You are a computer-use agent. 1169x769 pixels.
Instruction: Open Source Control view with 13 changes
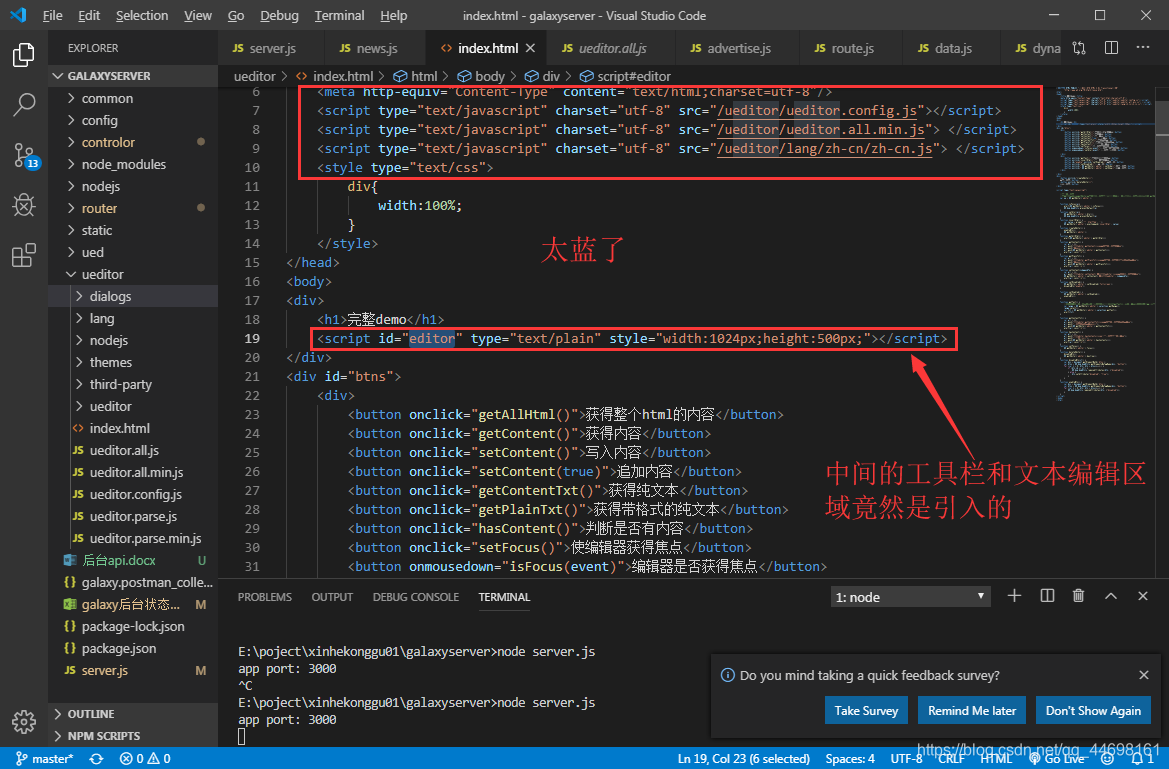click(x=25, y=156)
